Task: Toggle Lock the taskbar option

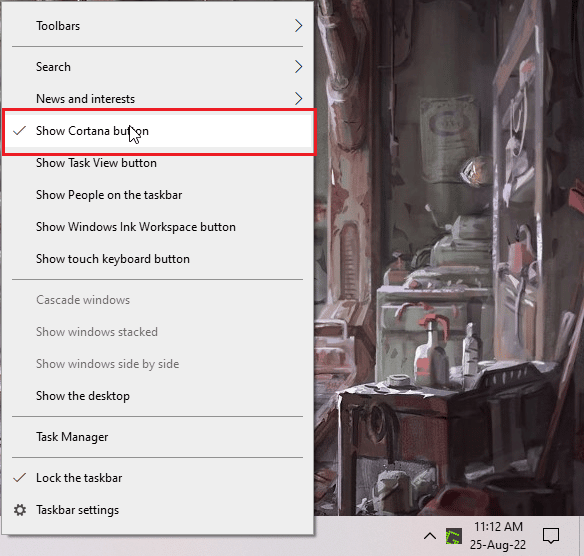Action: pos(157,478)
